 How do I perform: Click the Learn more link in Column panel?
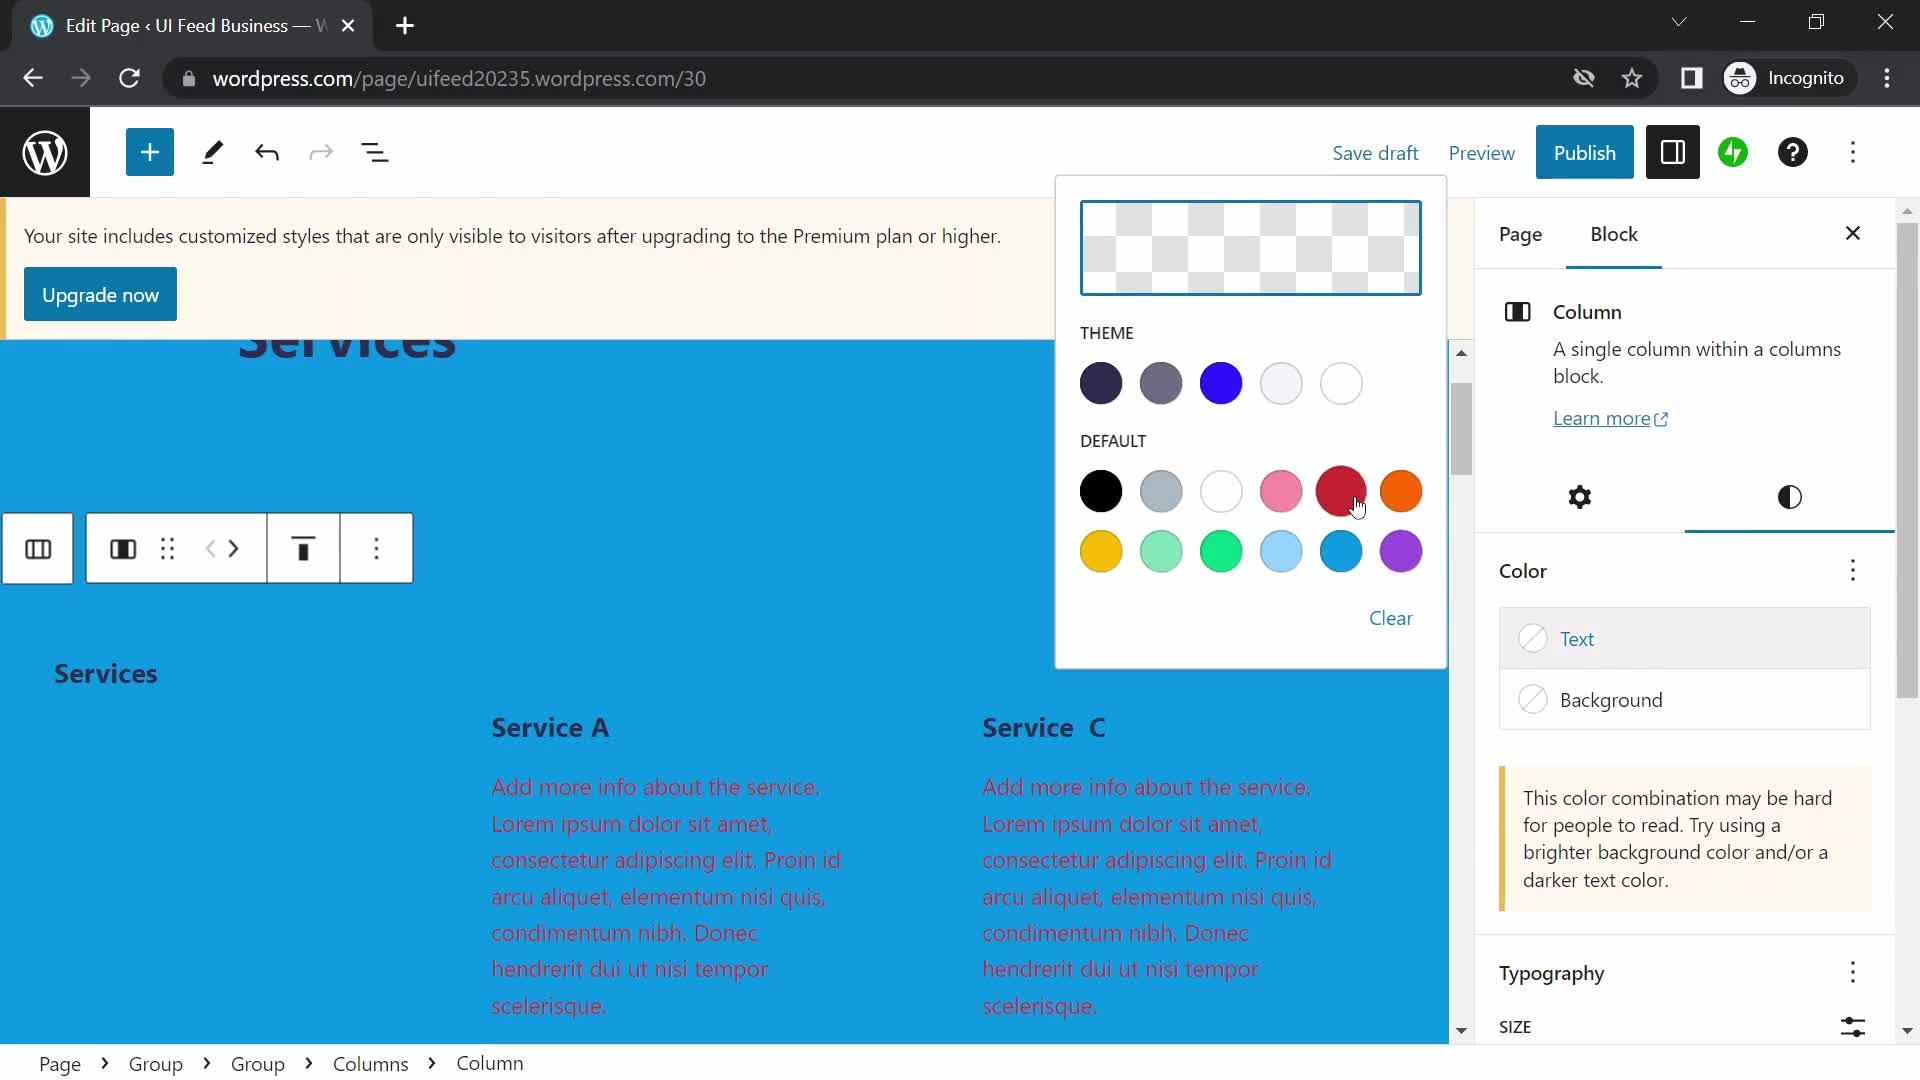point(1600,418)
